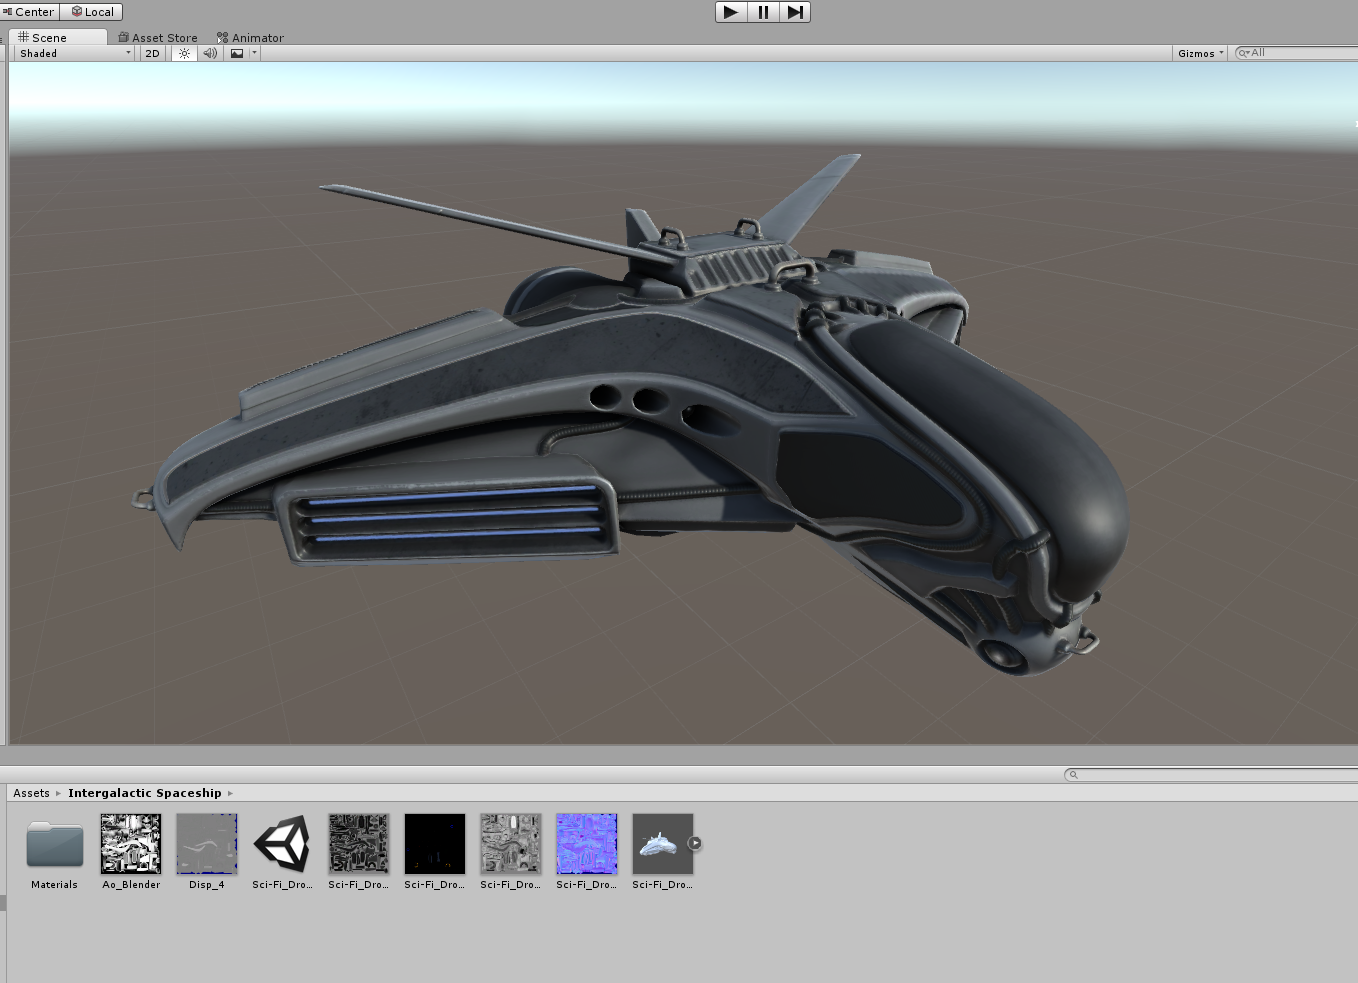
Task: Click the Assets breadcrumb link
Action: tap(31, 792)
